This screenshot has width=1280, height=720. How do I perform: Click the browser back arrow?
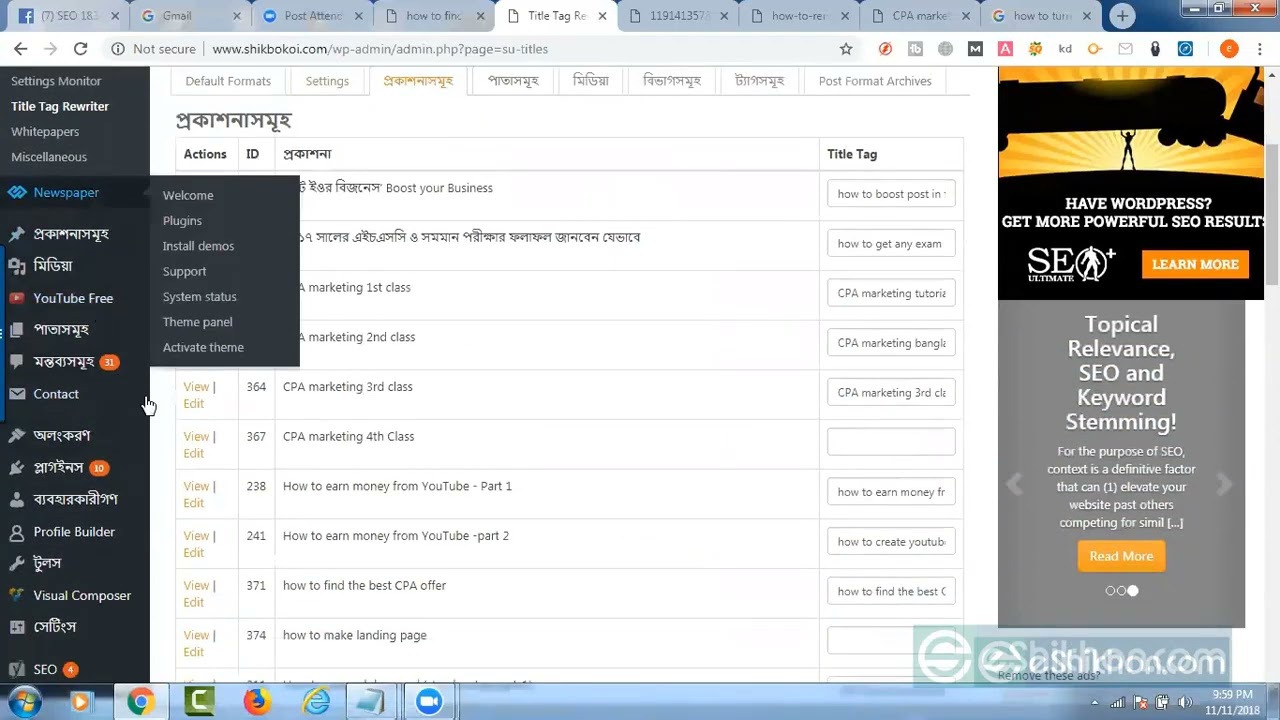coord(21,49)
